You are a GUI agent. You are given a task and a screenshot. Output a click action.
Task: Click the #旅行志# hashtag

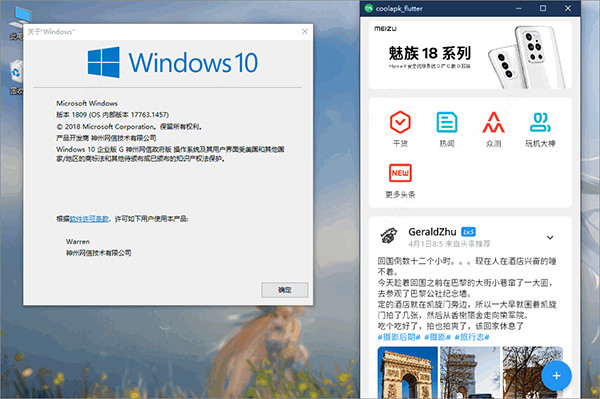tap(472, 337)
